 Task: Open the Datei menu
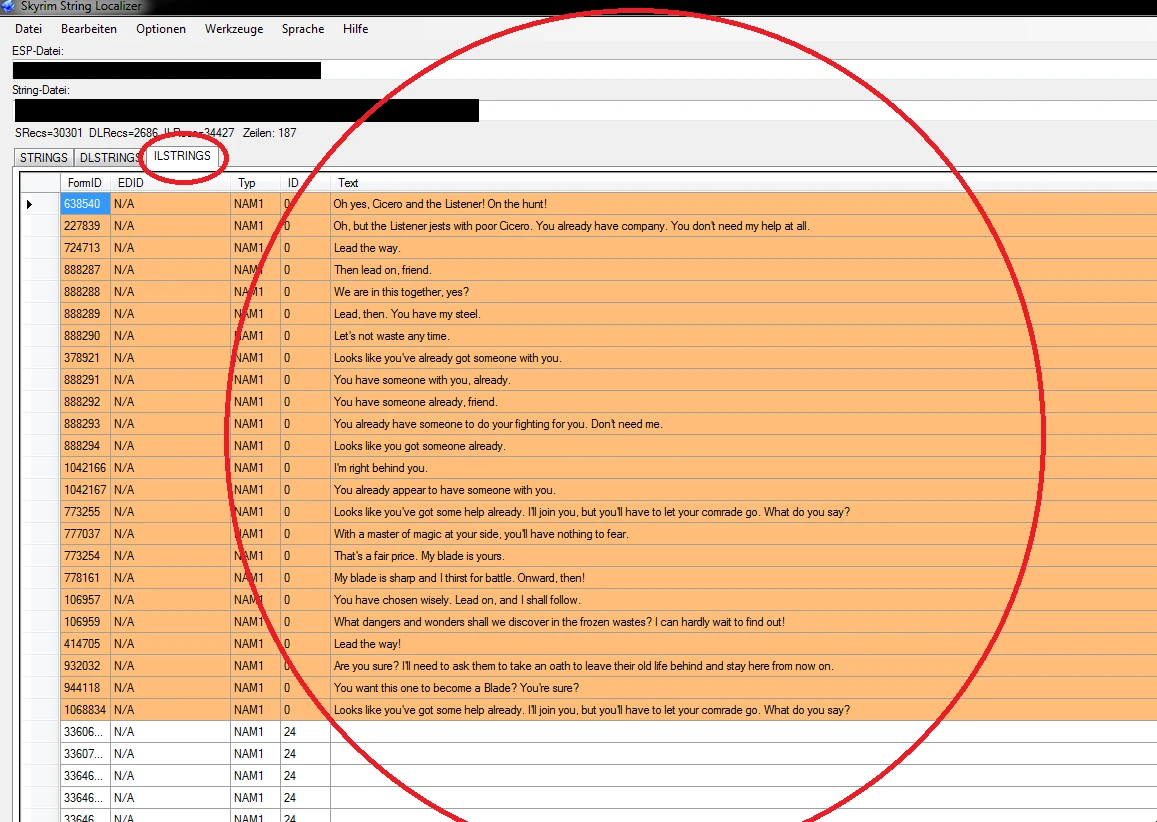click(28, 29)
